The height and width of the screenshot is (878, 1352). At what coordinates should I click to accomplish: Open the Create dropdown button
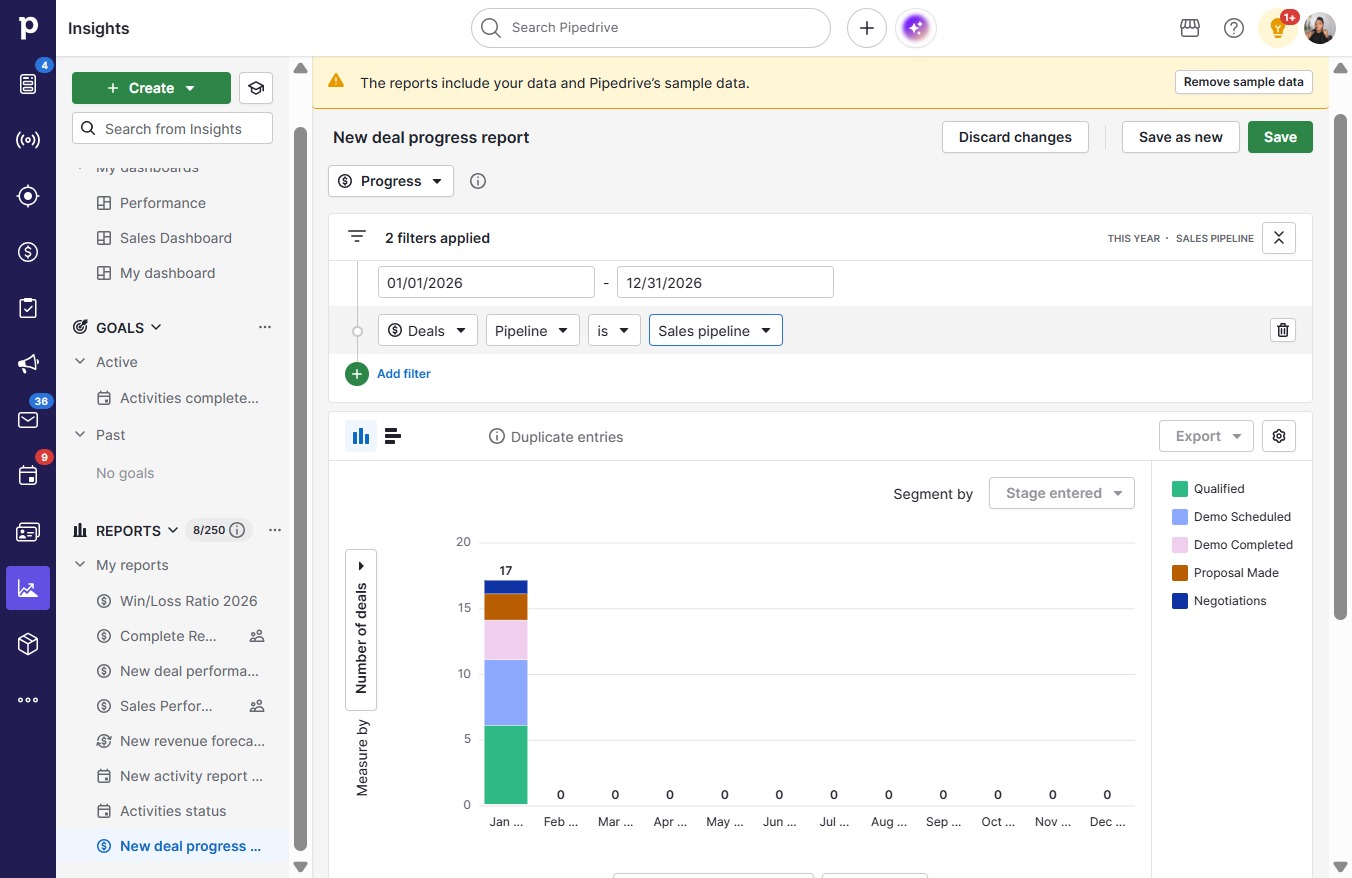pyautogui.click(x=151, y=88)
